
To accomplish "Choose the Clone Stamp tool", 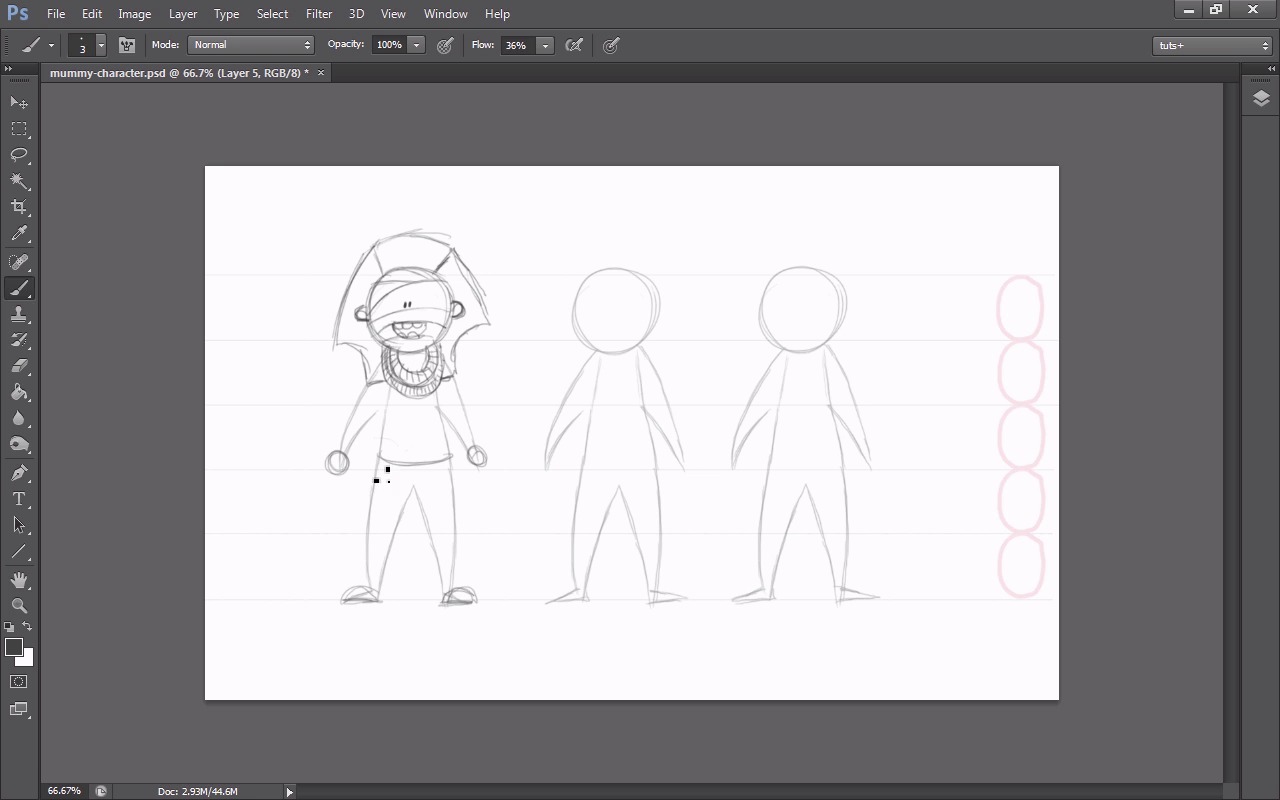I will coord(19,314).
